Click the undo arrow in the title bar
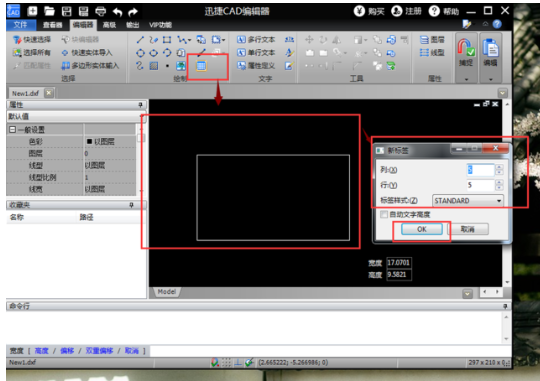Viewport: 540px width, 381px height. click(x=117, y=12)
